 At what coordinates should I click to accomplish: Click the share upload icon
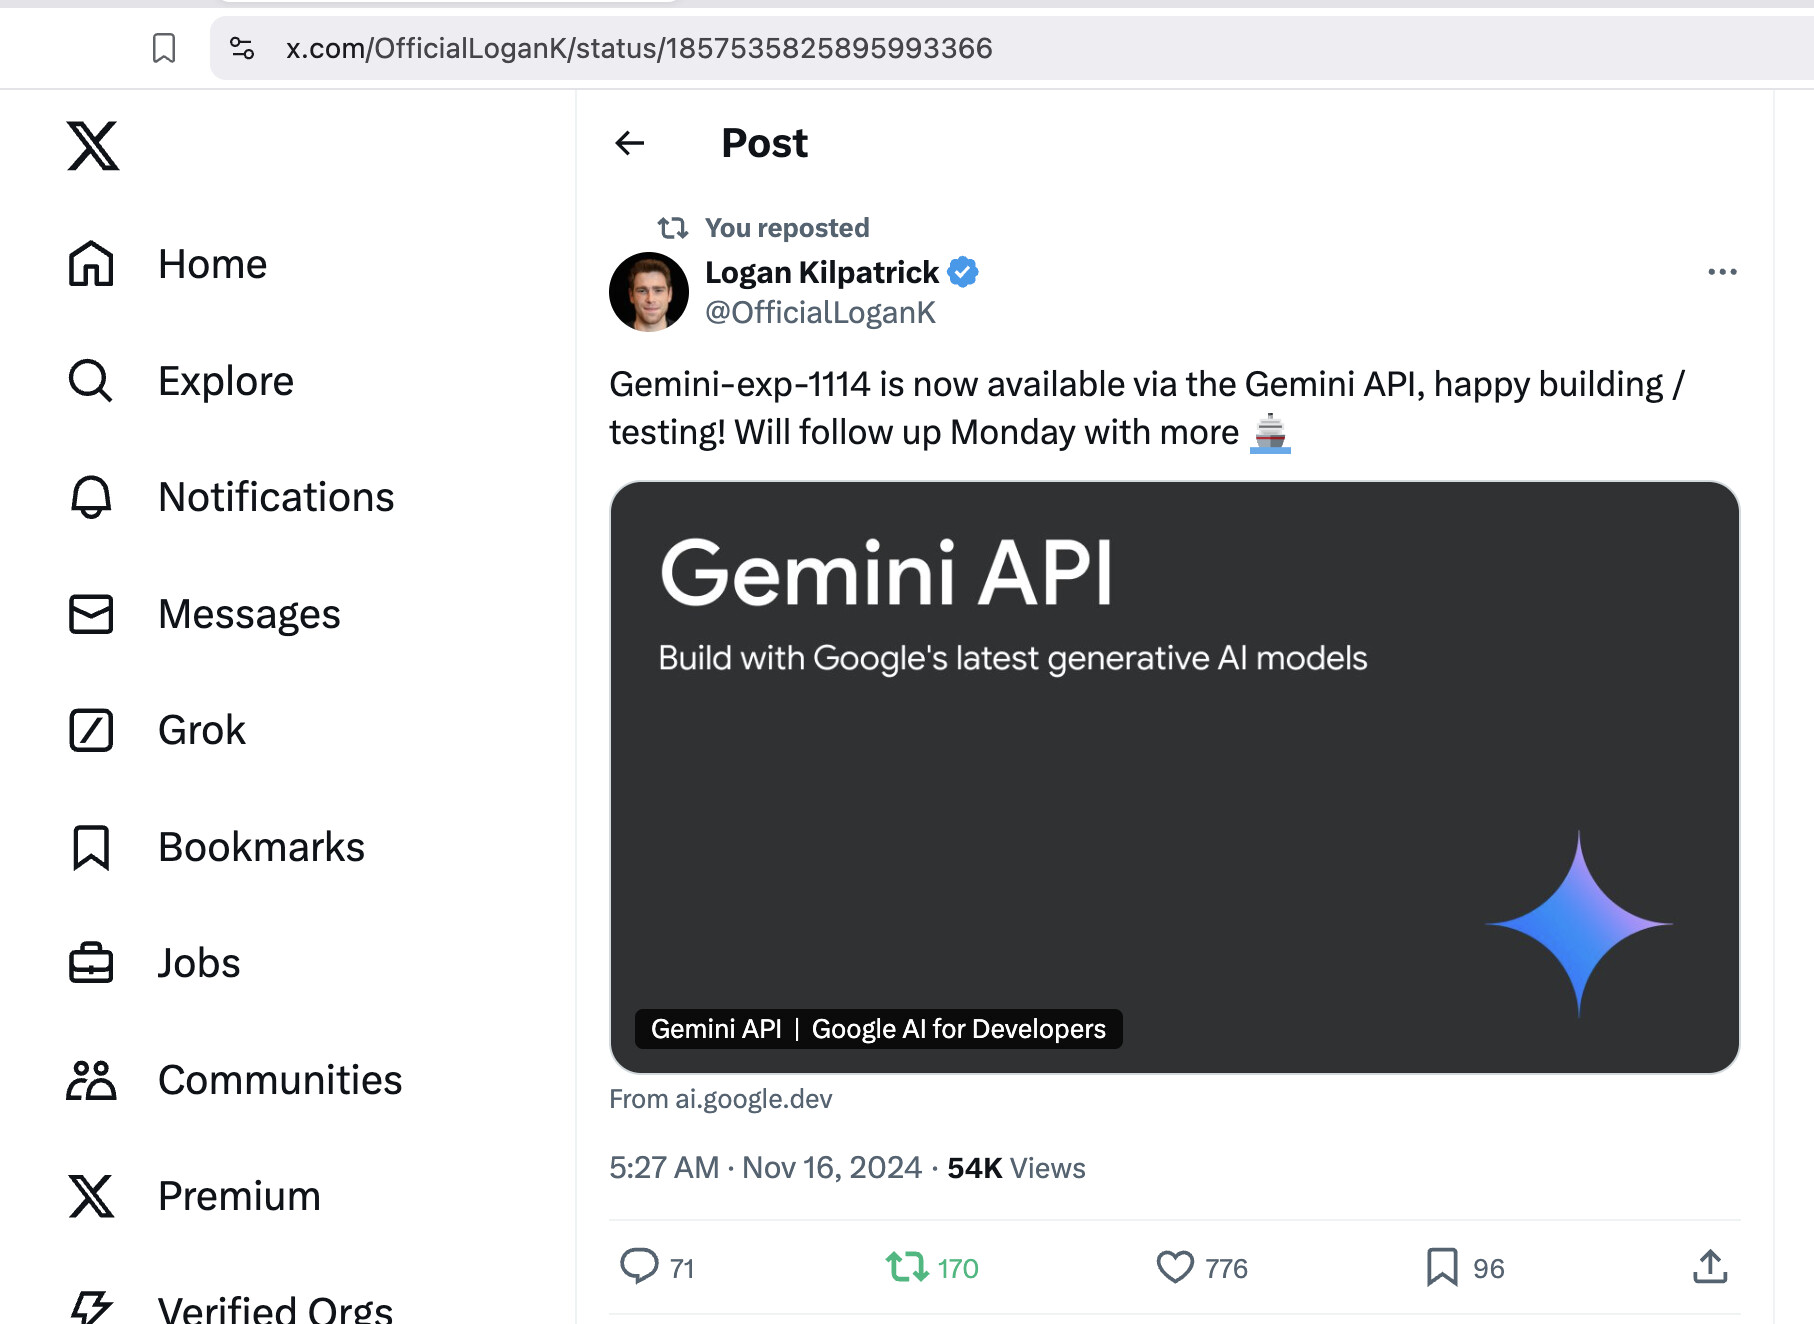tap(1710, 1266)
